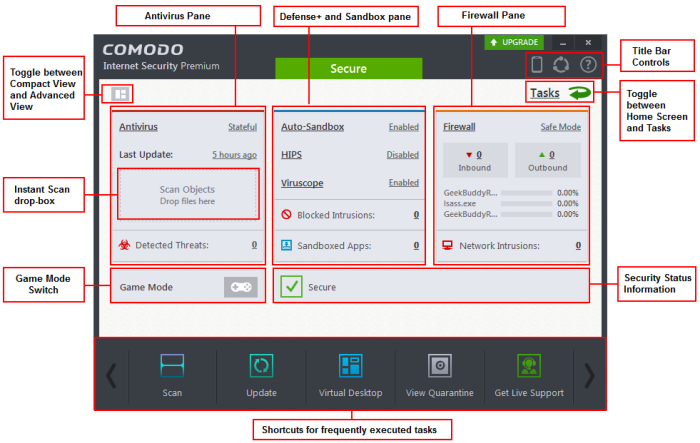Show next shortcuts with right chevron
The image size is (700, 443).
pyautogui.click(x=590, y=376)
